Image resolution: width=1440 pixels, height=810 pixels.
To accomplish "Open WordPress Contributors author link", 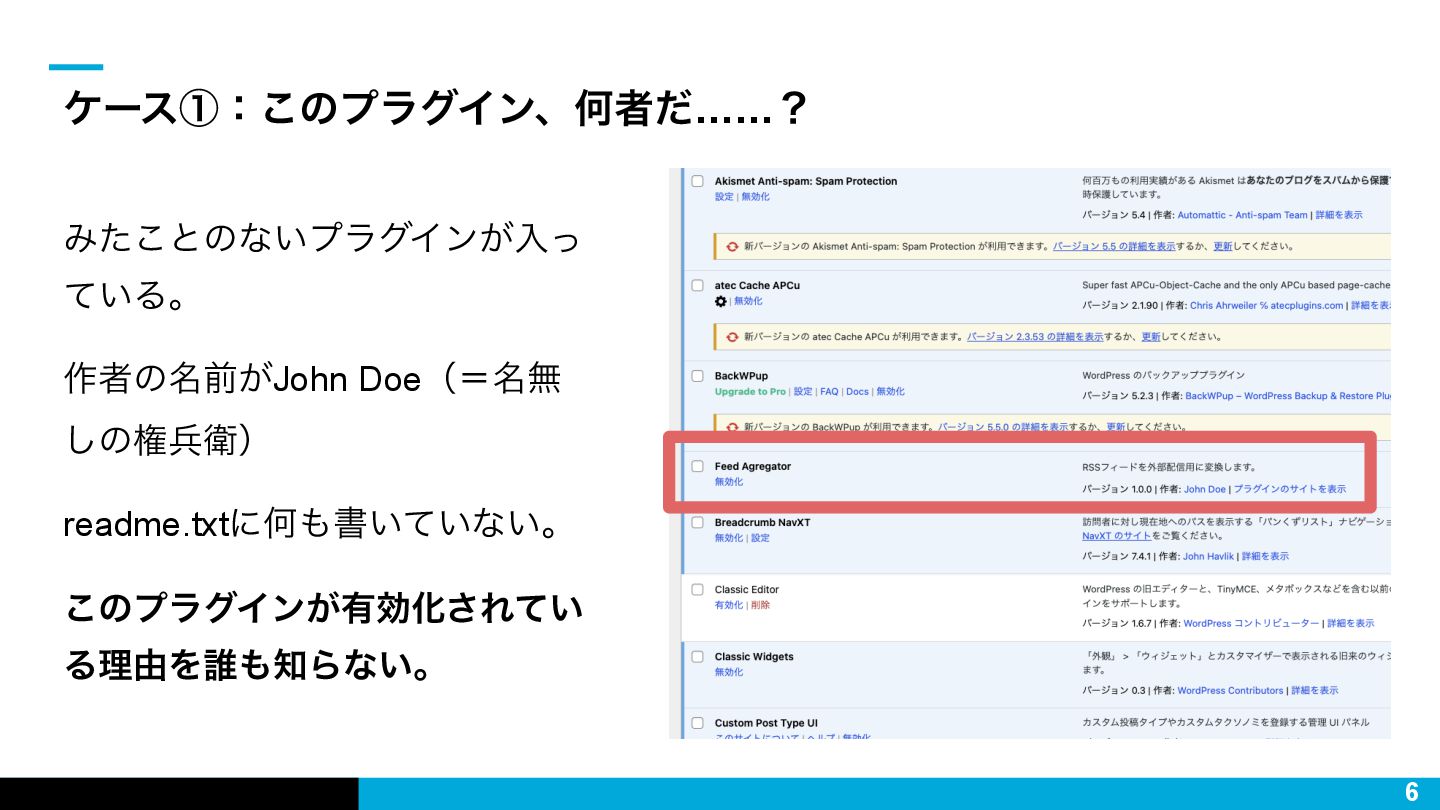I will [1230, 690].
